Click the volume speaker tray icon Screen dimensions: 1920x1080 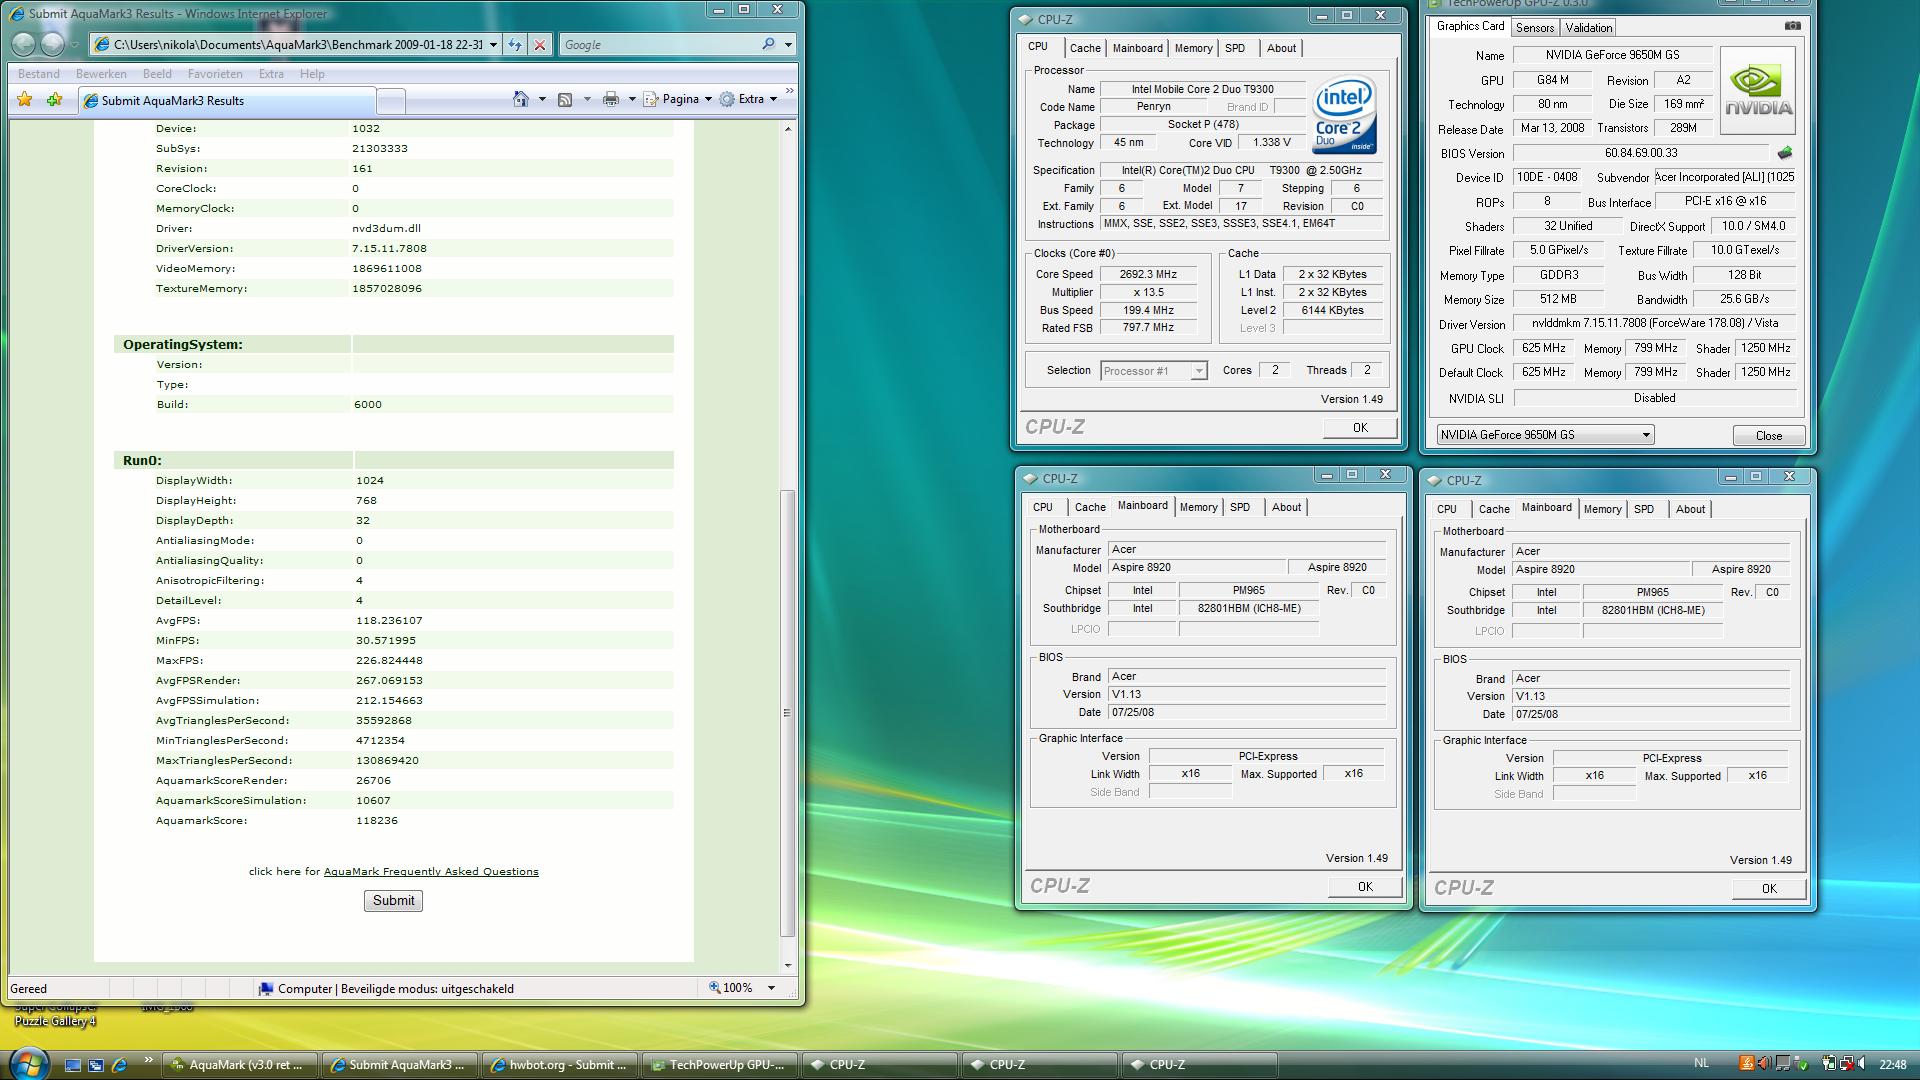pyautogui.click(x=1863, y=1064)
